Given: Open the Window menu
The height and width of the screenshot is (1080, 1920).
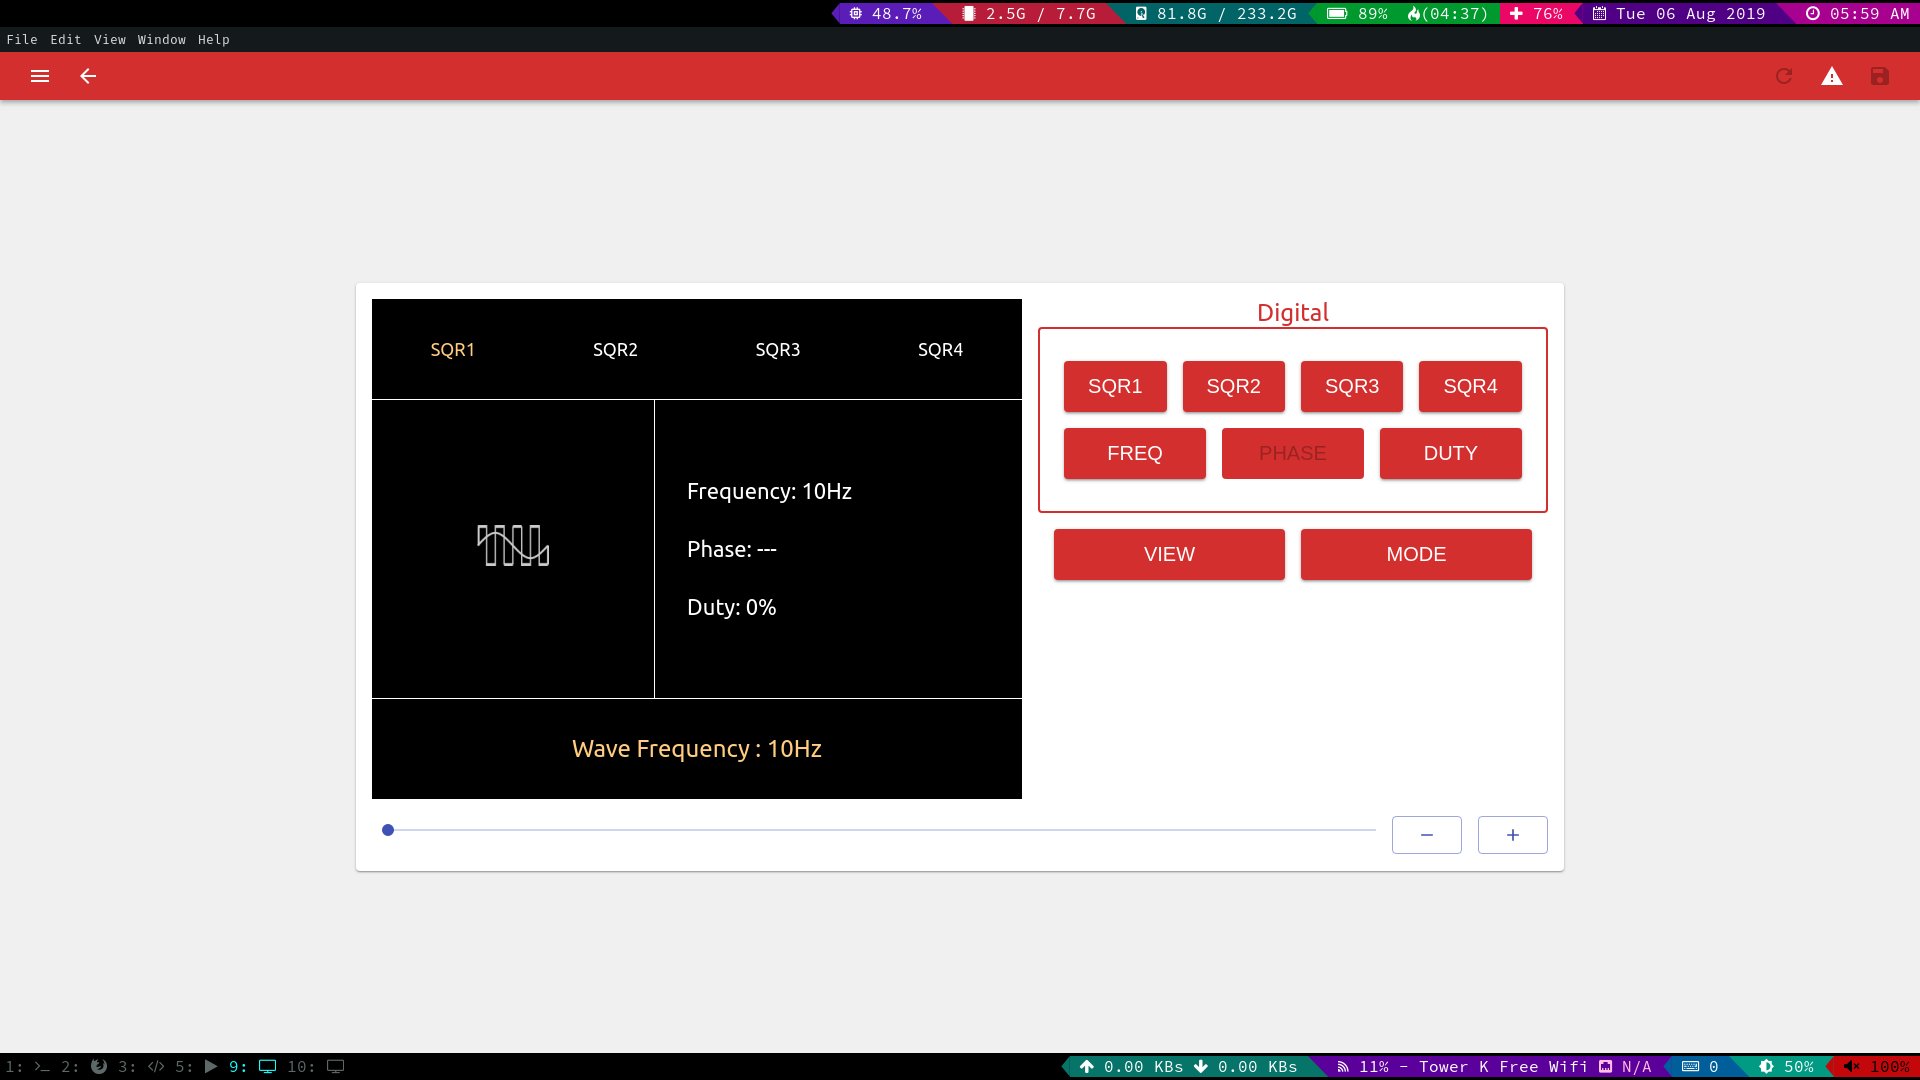Looking at the screenshot, I should coord(161,40).
